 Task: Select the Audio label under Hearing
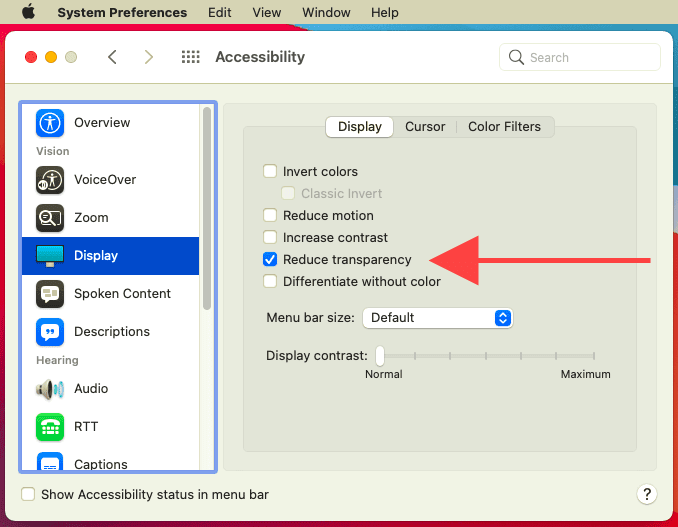click(x=91, y=389)
